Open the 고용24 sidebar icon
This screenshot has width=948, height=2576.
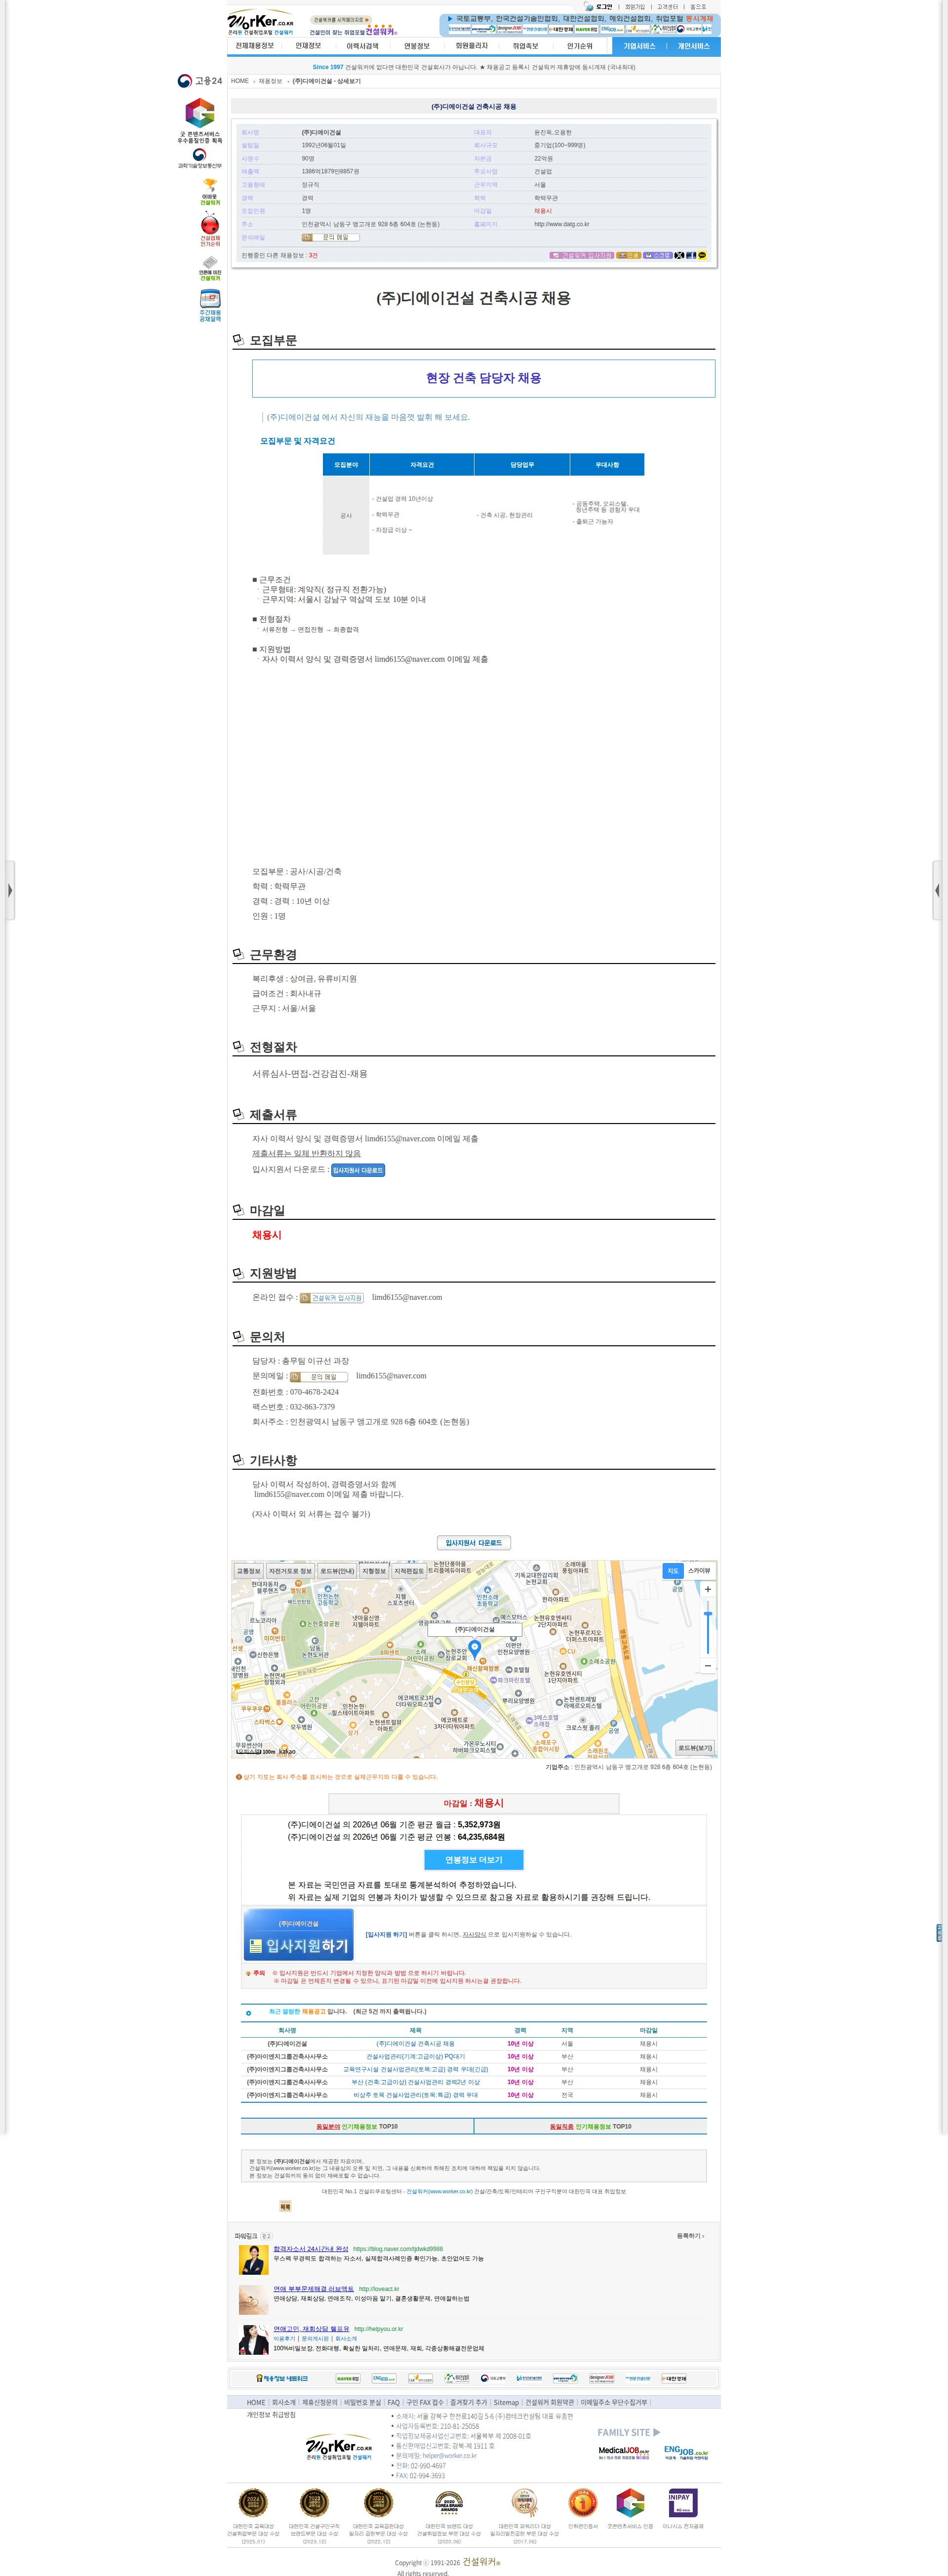(x=200, y=81)
